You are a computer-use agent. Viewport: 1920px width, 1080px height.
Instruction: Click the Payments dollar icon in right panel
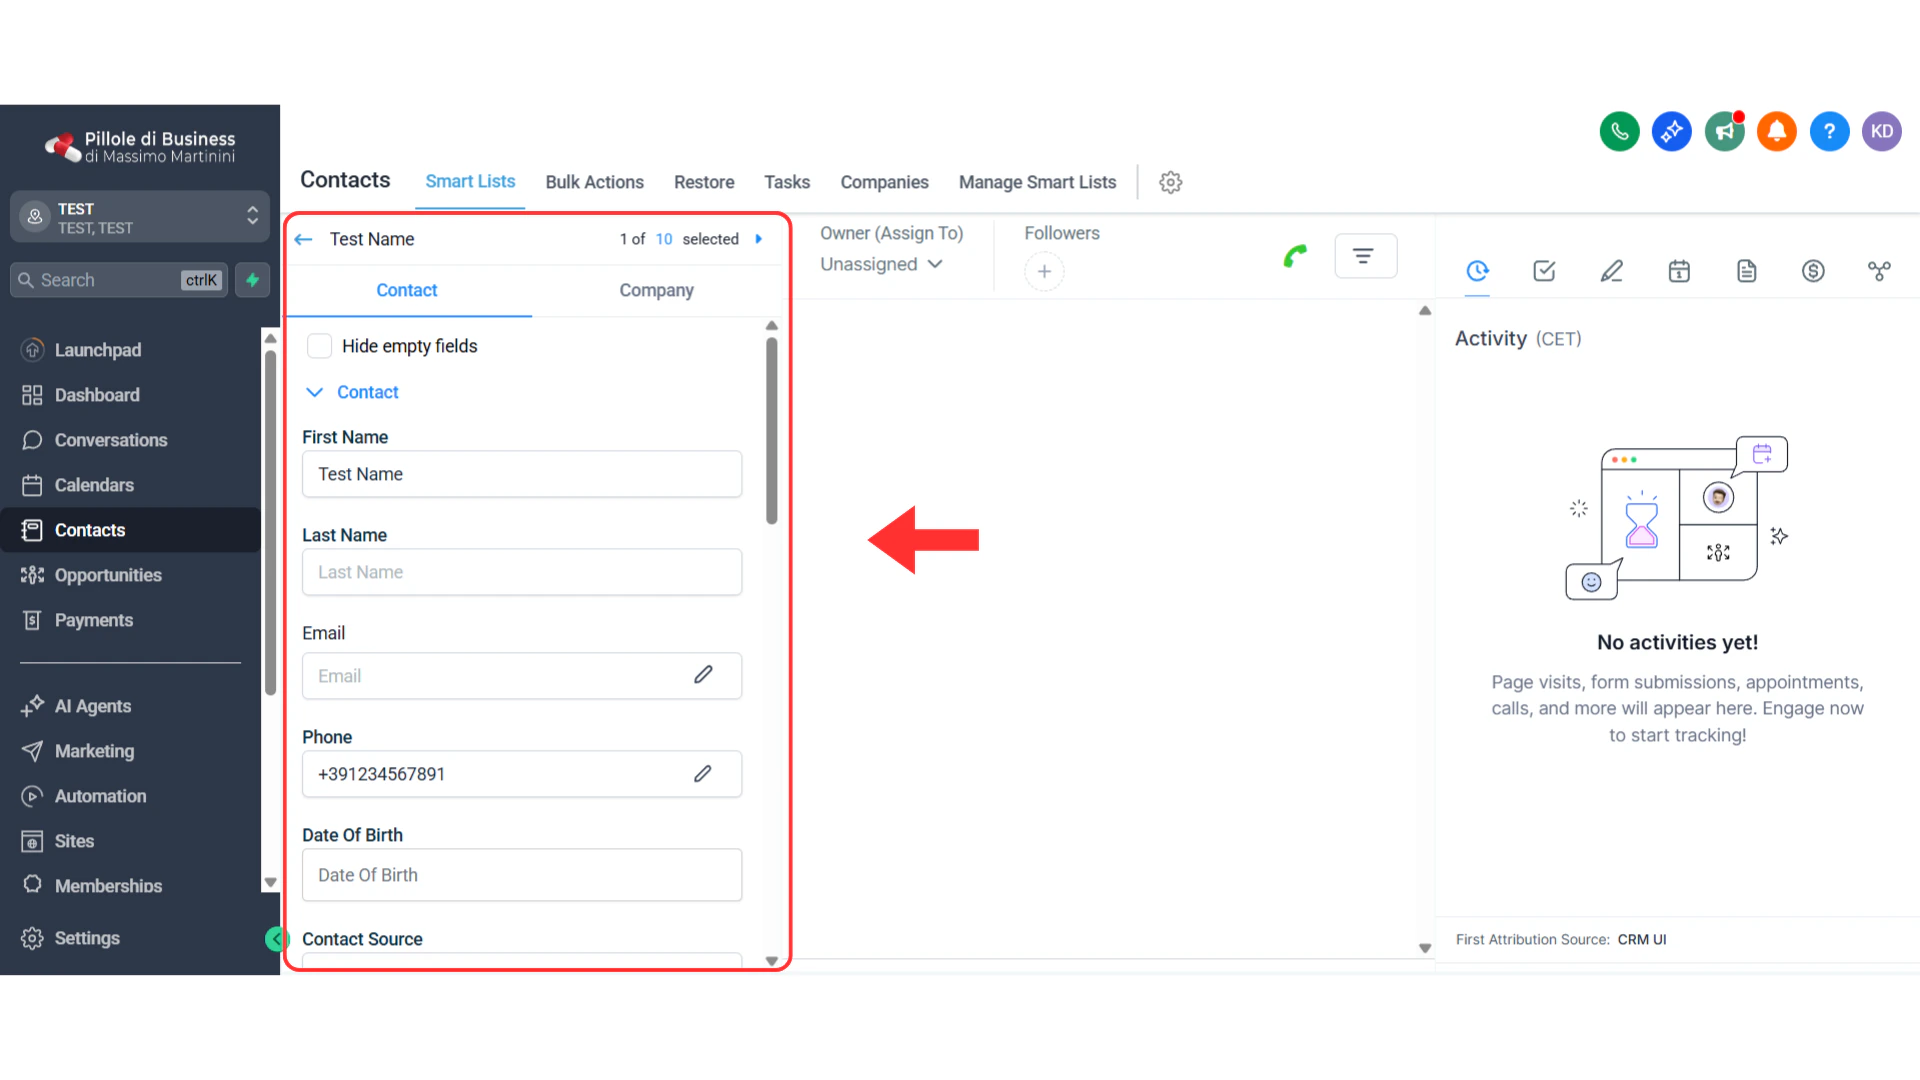[x=1813, y=271]
